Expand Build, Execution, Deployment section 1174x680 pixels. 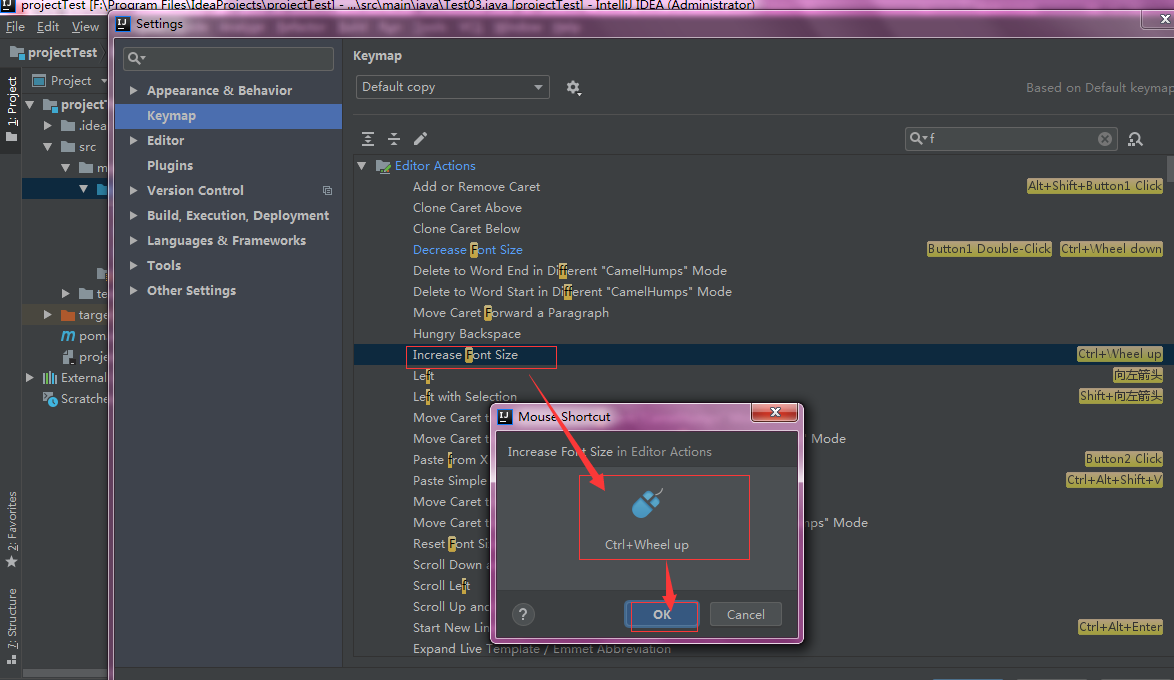coord(133,215)
